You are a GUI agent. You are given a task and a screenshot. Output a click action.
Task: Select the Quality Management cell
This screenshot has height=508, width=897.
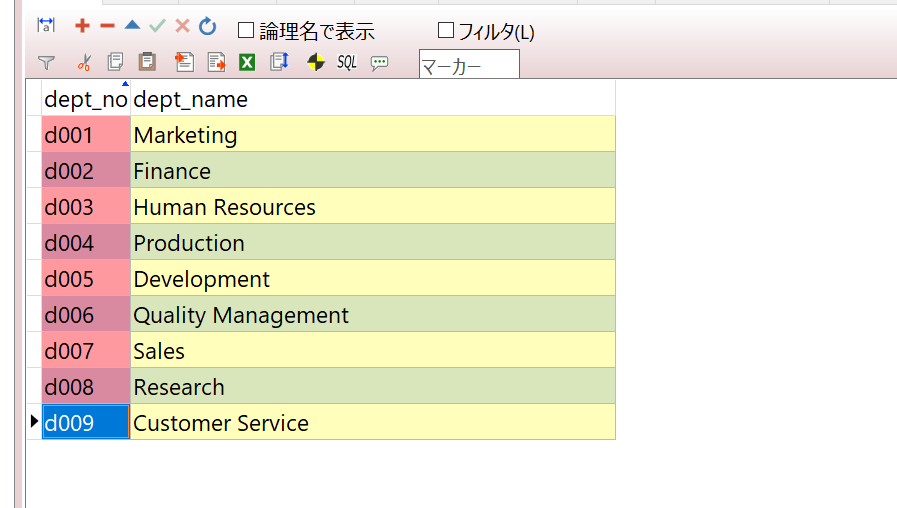point(373,314)
